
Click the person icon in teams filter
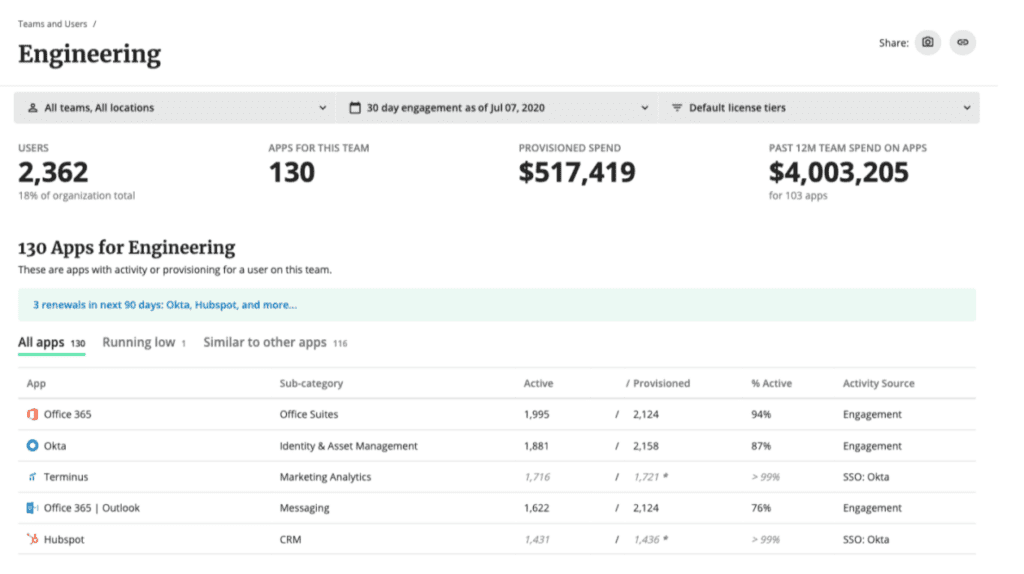[x=33, y=108]
